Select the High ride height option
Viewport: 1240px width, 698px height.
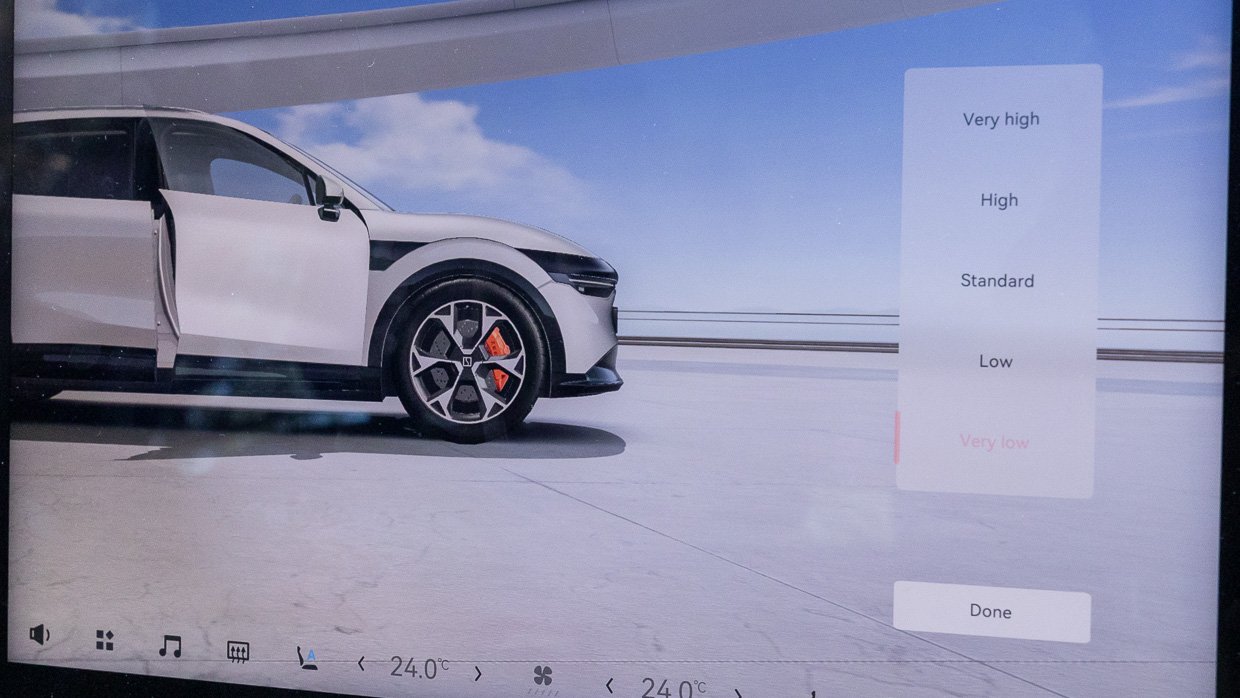999,200
